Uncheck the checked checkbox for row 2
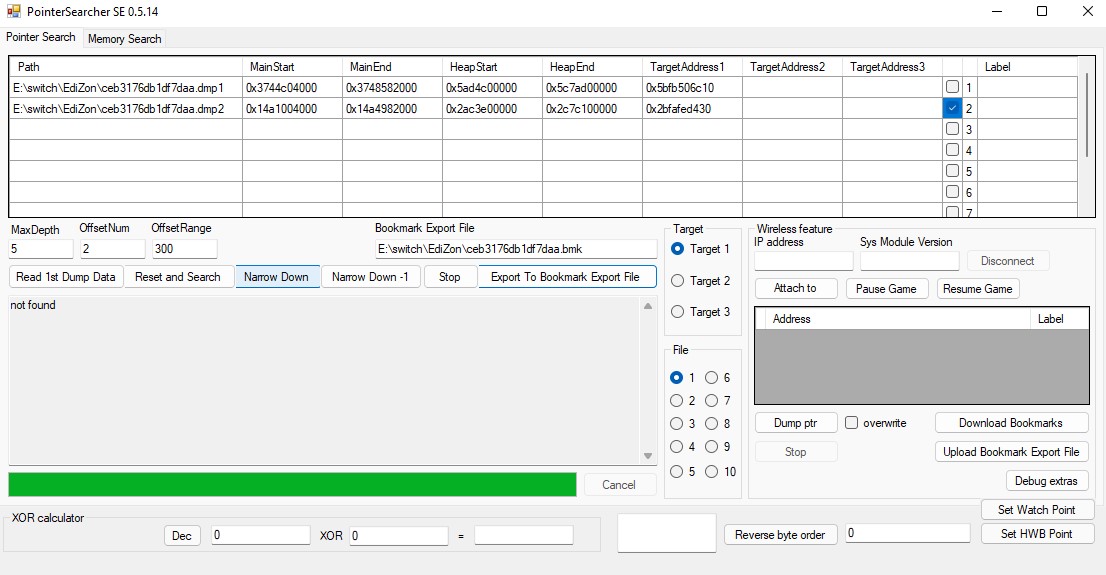The height and width of the screenshot is (575, 1106). pyautogui.click(x=952, y=108)
